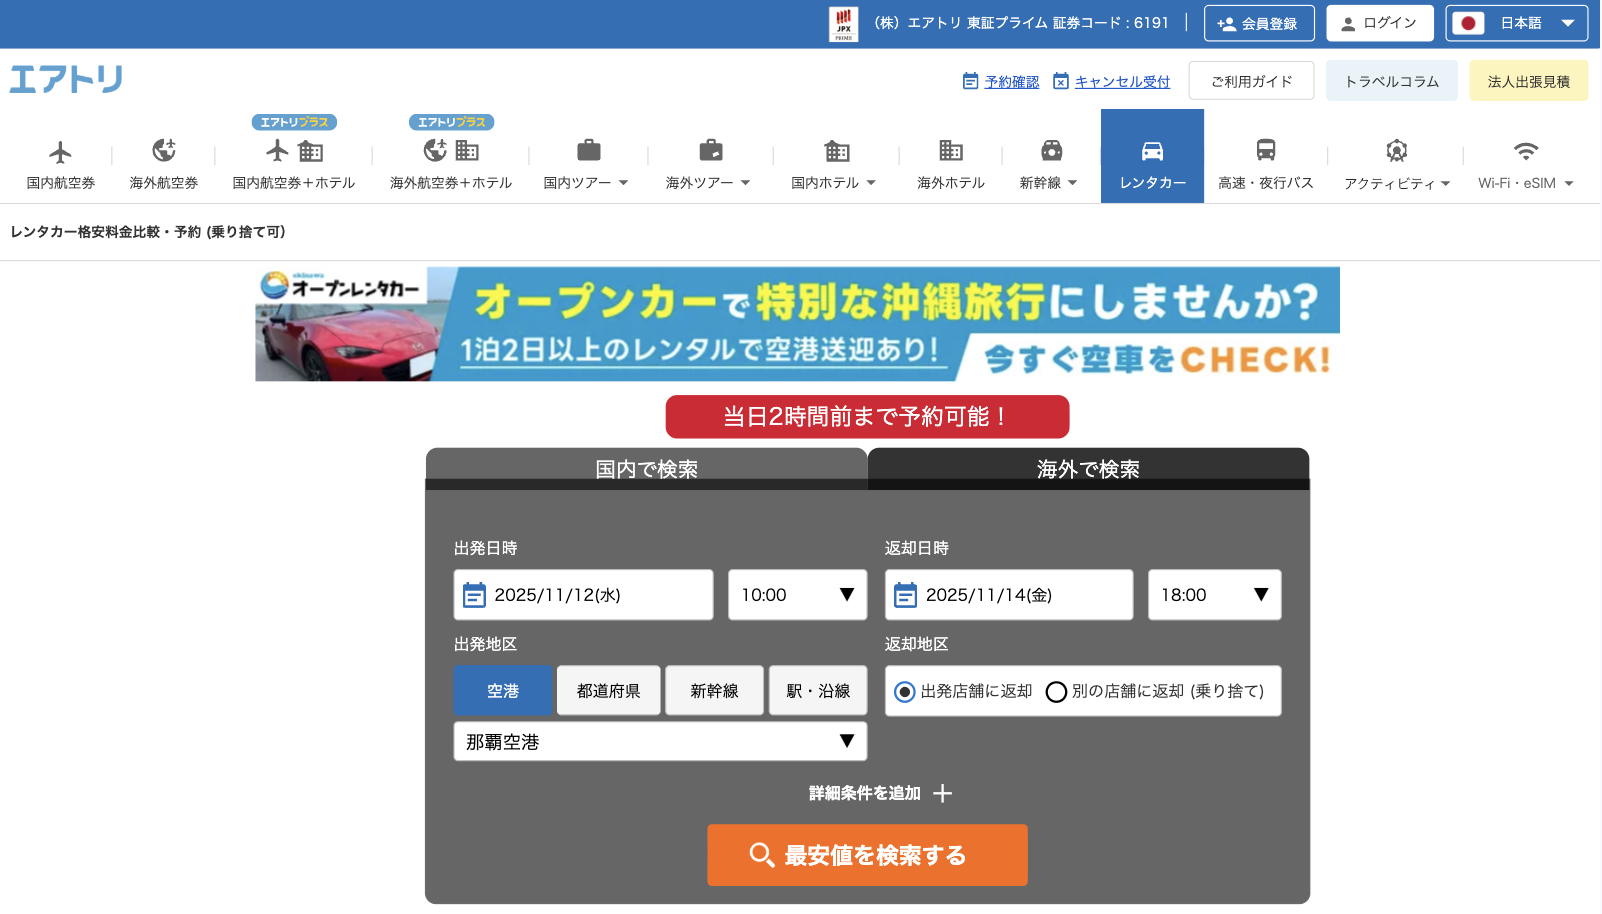Click the Shinkansen train icon

(1051, 151)
